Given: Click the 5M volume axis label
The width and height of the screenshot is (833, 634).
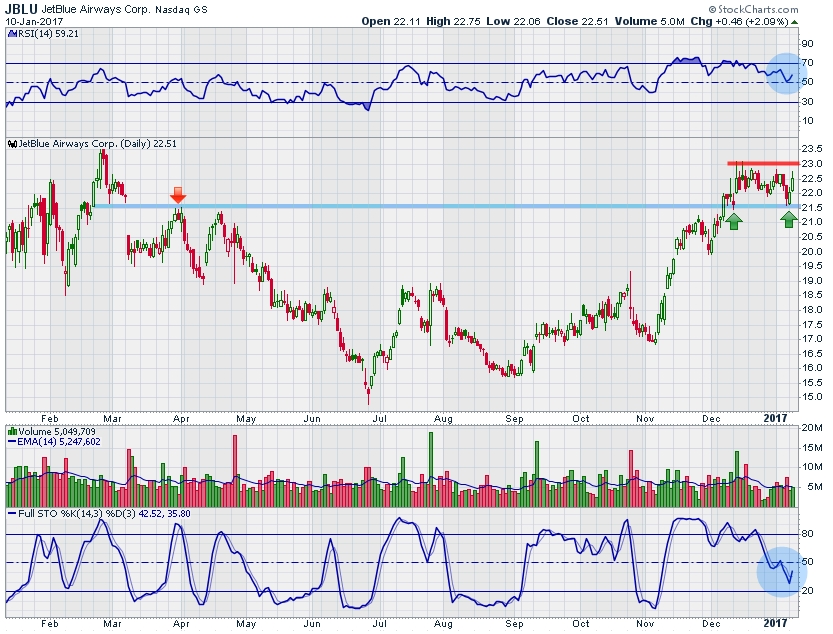Looking at the screenshot, I should [x=814, y=487].
